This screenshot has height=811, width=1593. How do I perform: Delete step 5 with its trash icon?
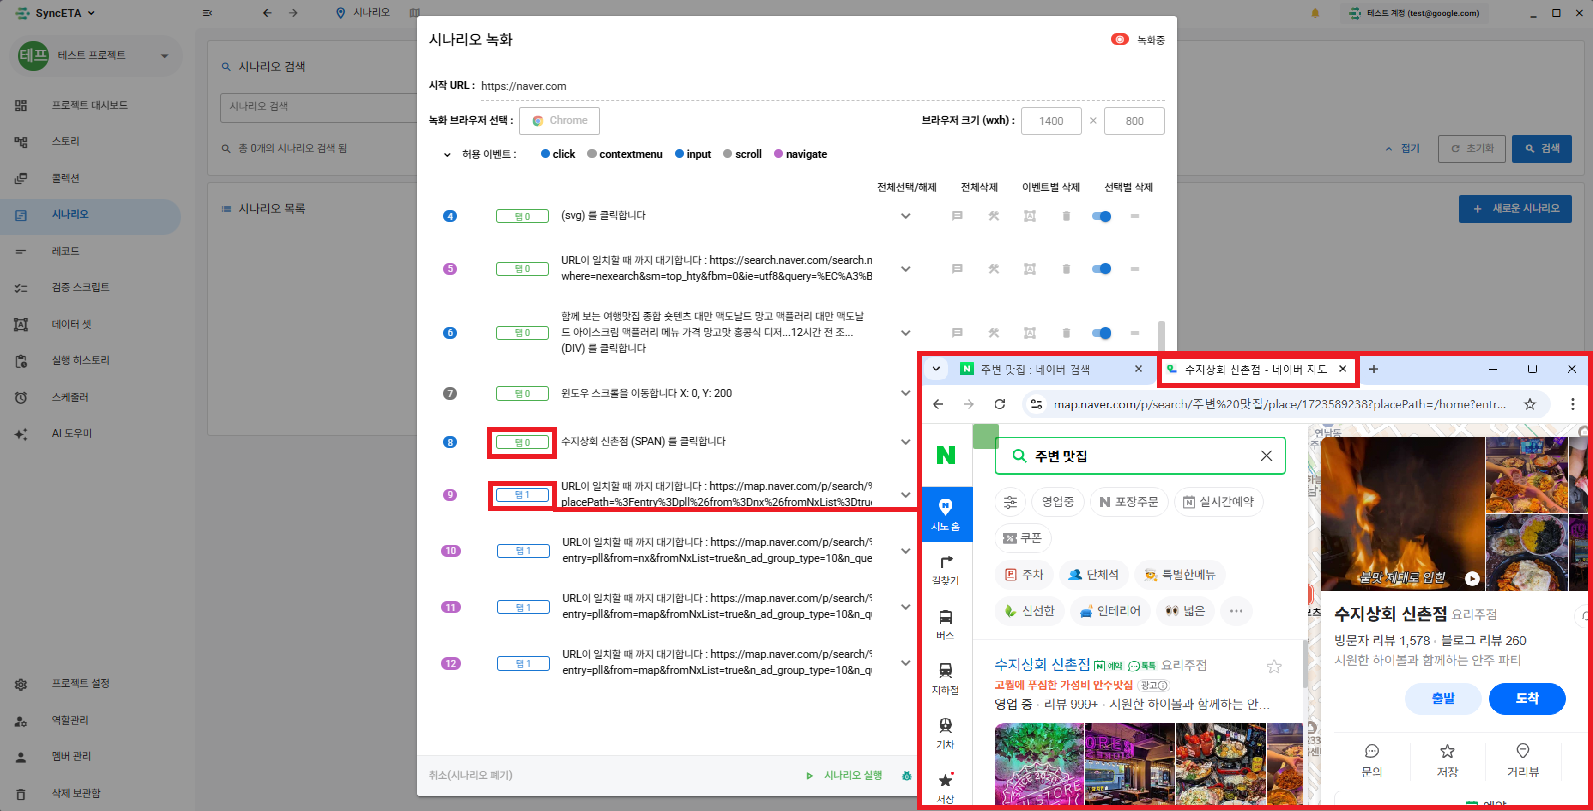coord(1066,269)
